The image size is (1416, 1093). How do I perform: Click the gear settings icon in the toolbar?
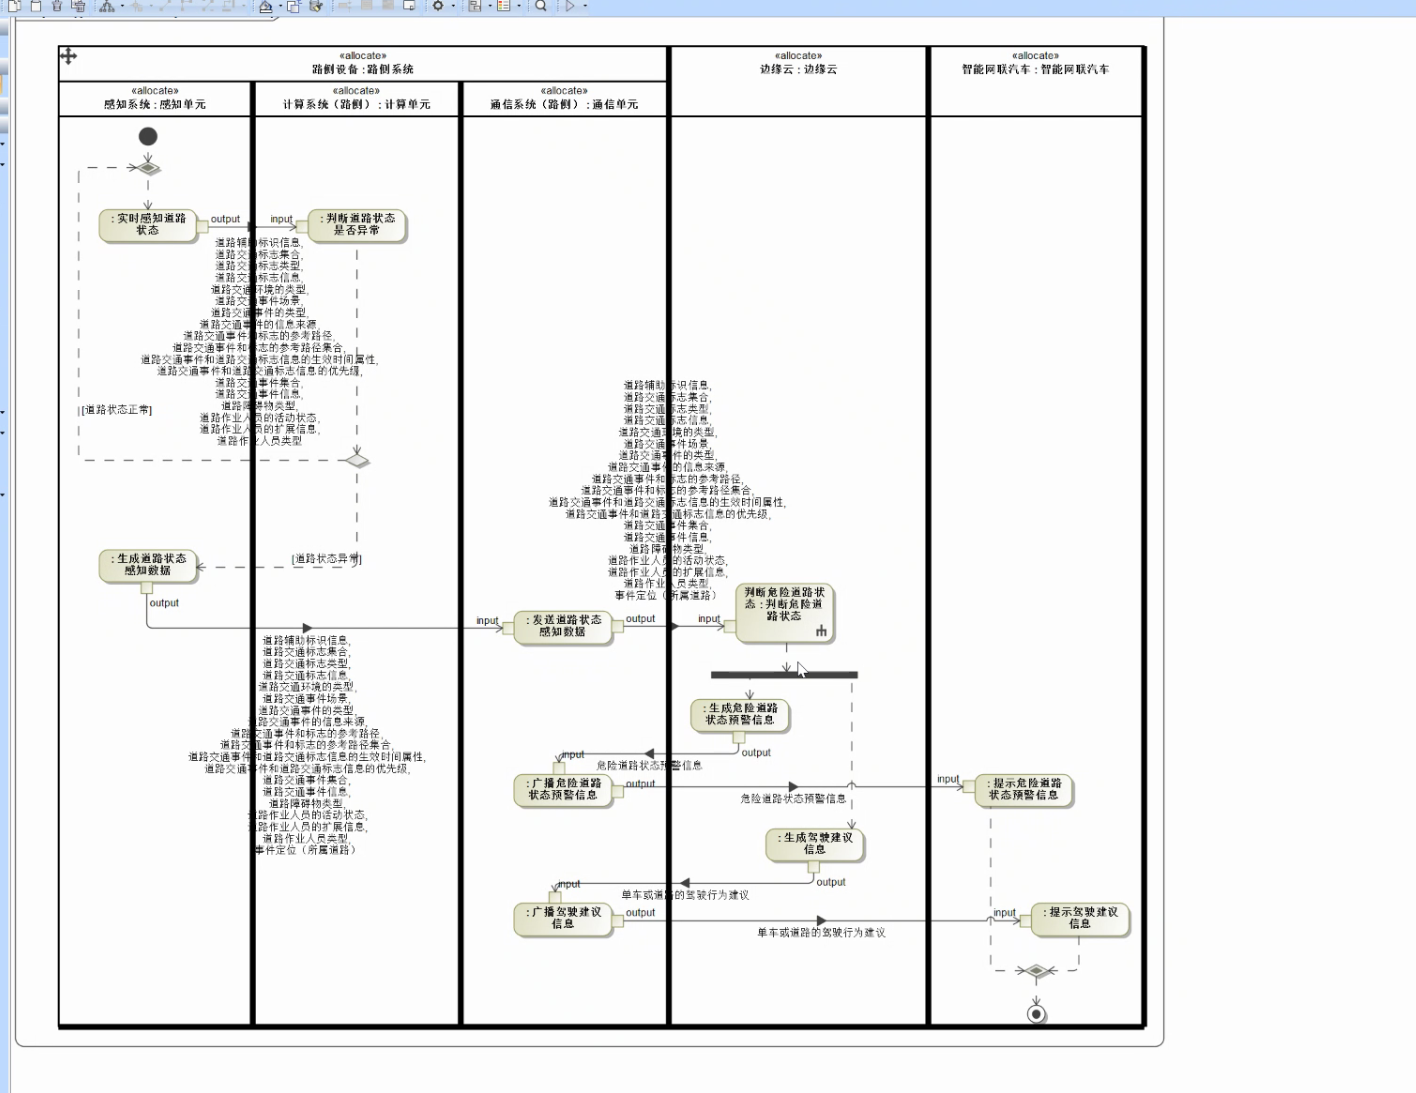pyautogui.click(x=438, y=6)
